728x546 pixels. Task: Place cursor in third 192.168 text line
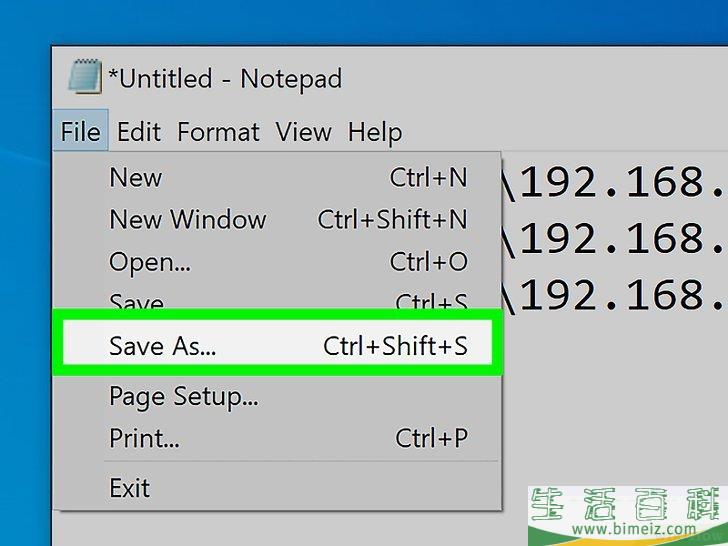pos(615,295)
